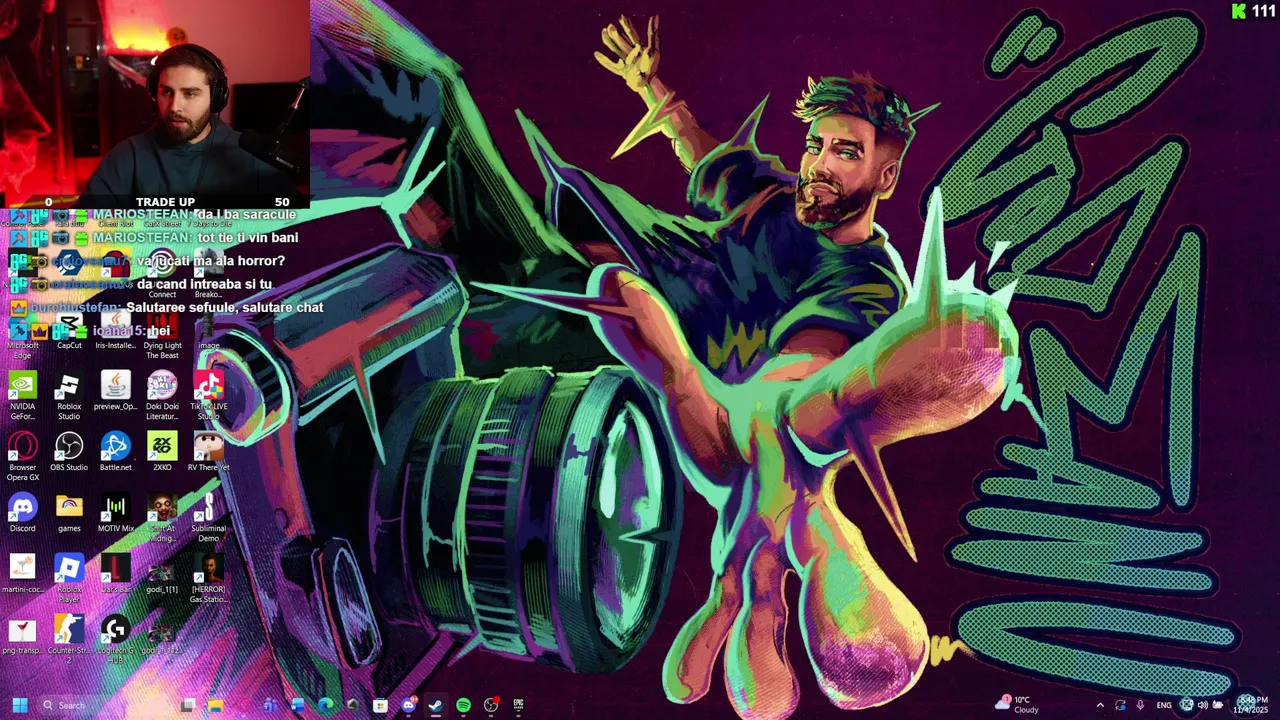Open microphone indicator in system tray

1140,705
